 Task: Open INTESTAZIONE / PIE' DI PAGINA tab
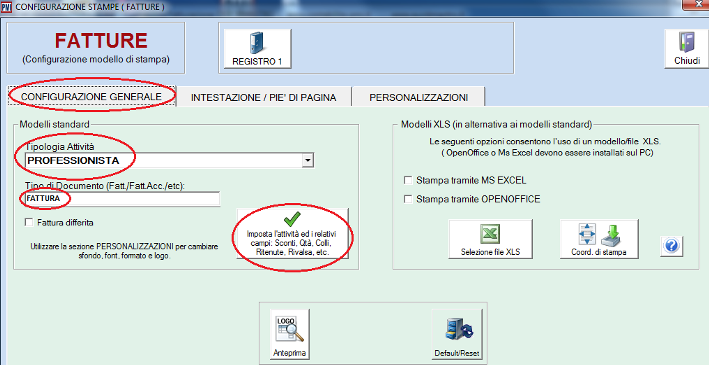[x=264, y=97]
